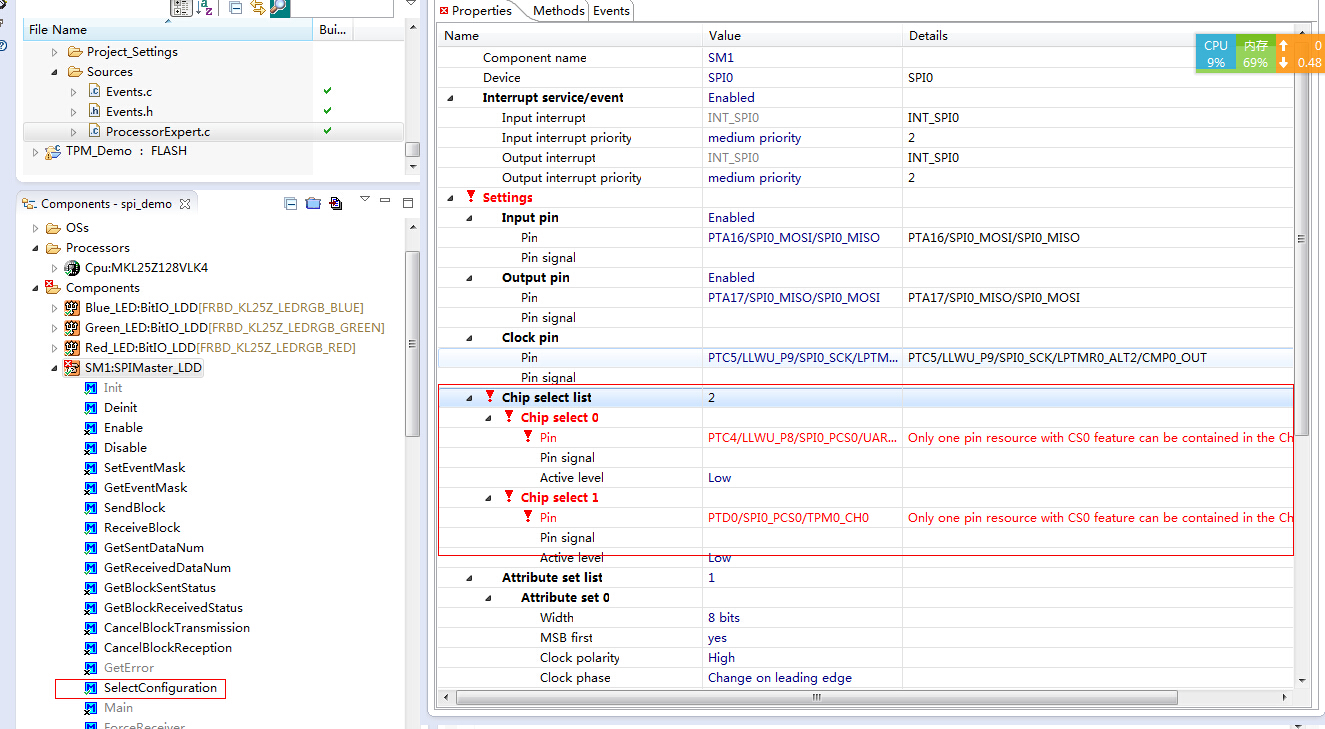The height and width of the screenshot is (729, 1325).
Task: Click Events.h header file icon
Action: 95,111
